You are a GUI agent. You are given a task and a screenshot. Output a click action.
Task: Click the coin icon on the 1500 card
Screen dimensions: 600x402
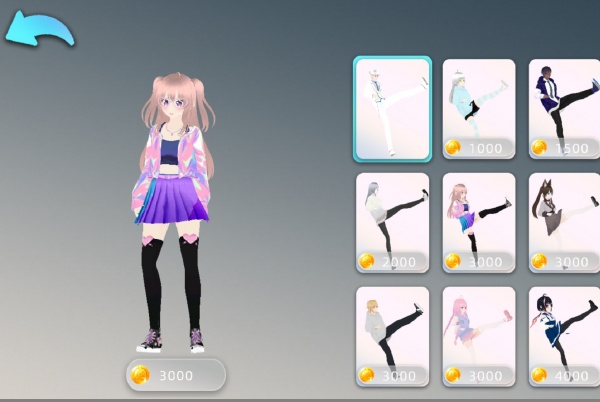click(540, 147)
